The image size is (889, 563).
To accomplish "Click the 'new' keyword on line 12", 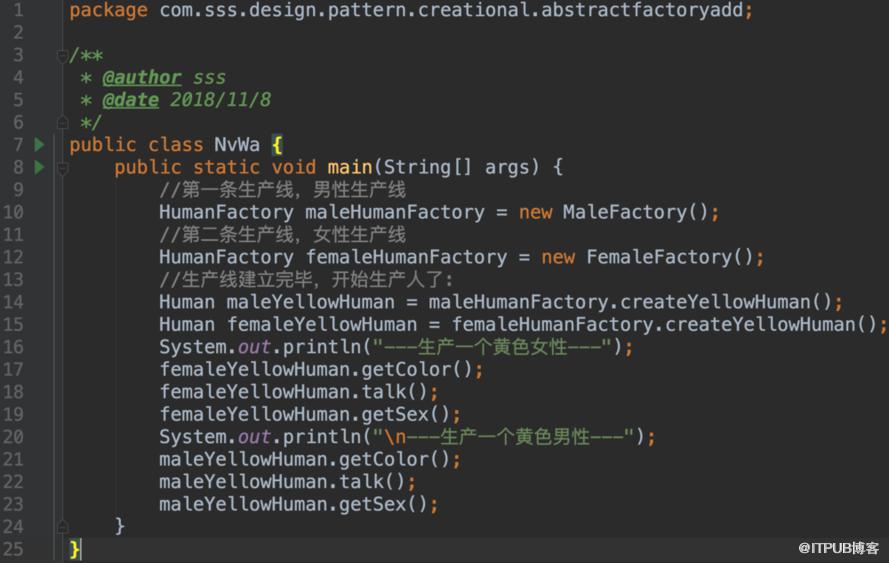I will [558, 257].
